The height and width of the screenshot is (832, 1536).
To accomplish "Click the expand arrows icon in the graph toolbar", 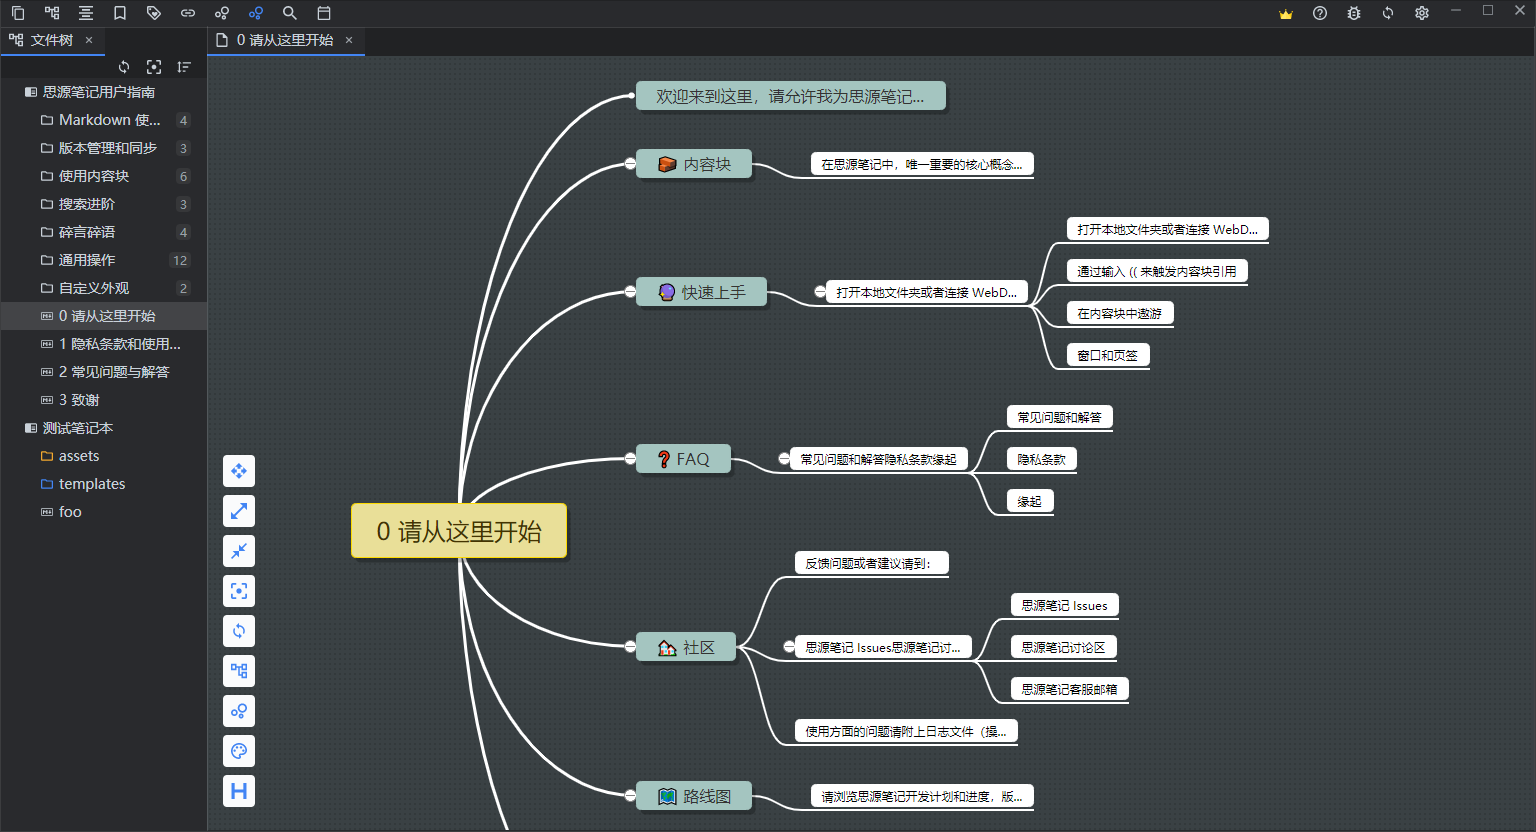I will tap(238, 511).
